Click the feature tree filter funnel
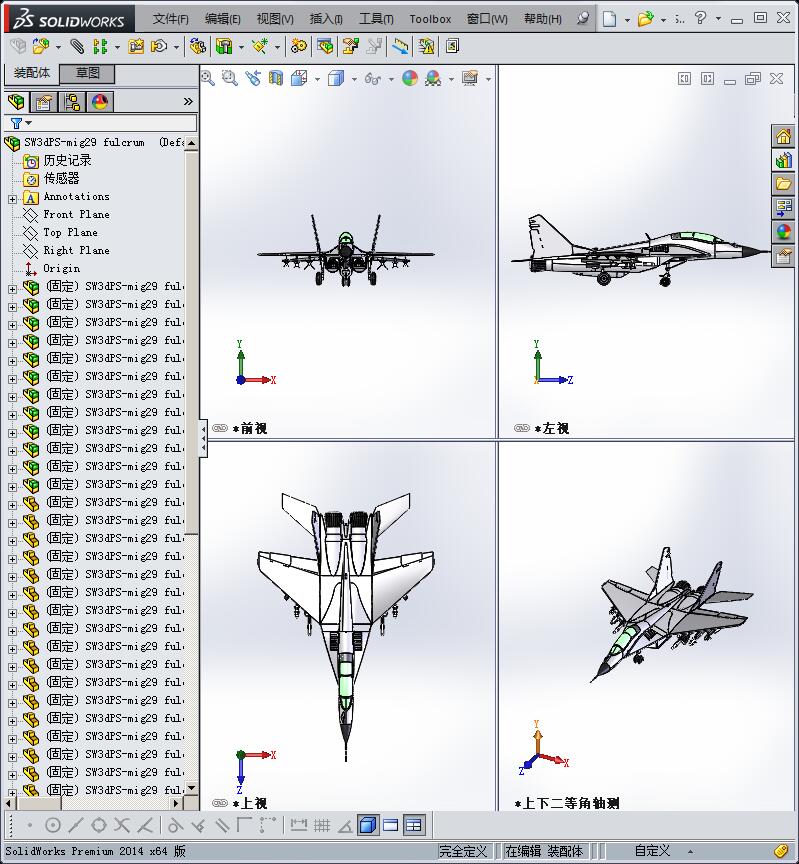The height and width of the screenshot is (864, 799). coord(17,123)
